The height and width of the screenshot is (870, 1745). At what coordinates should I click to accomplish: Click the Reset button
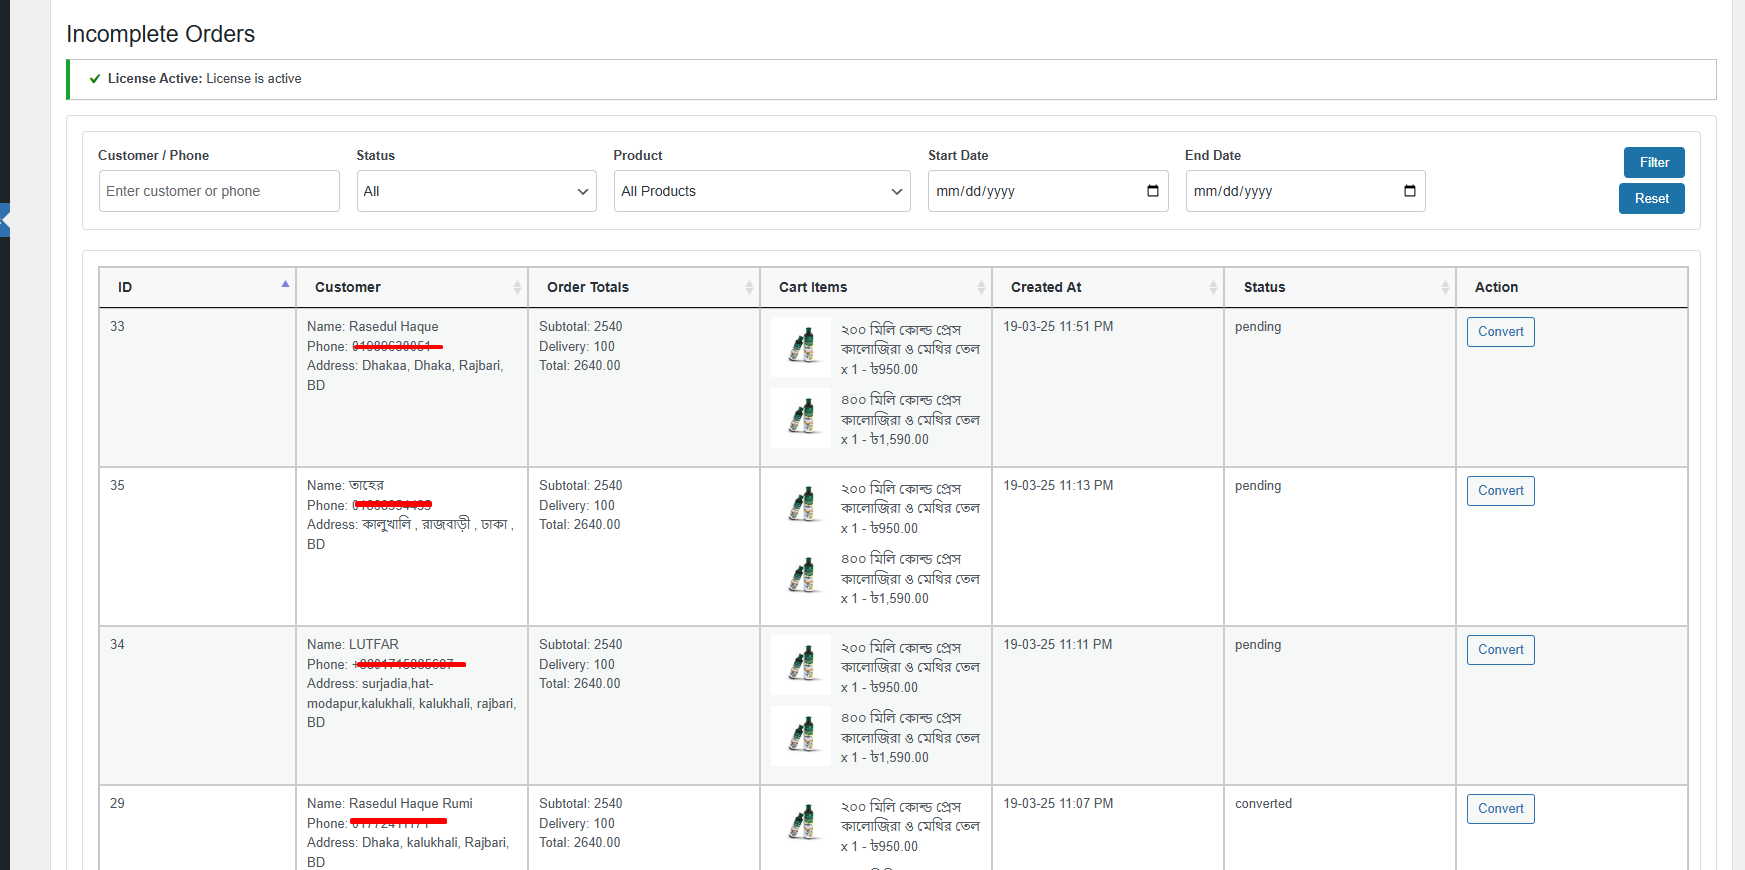pos(1651,198)
